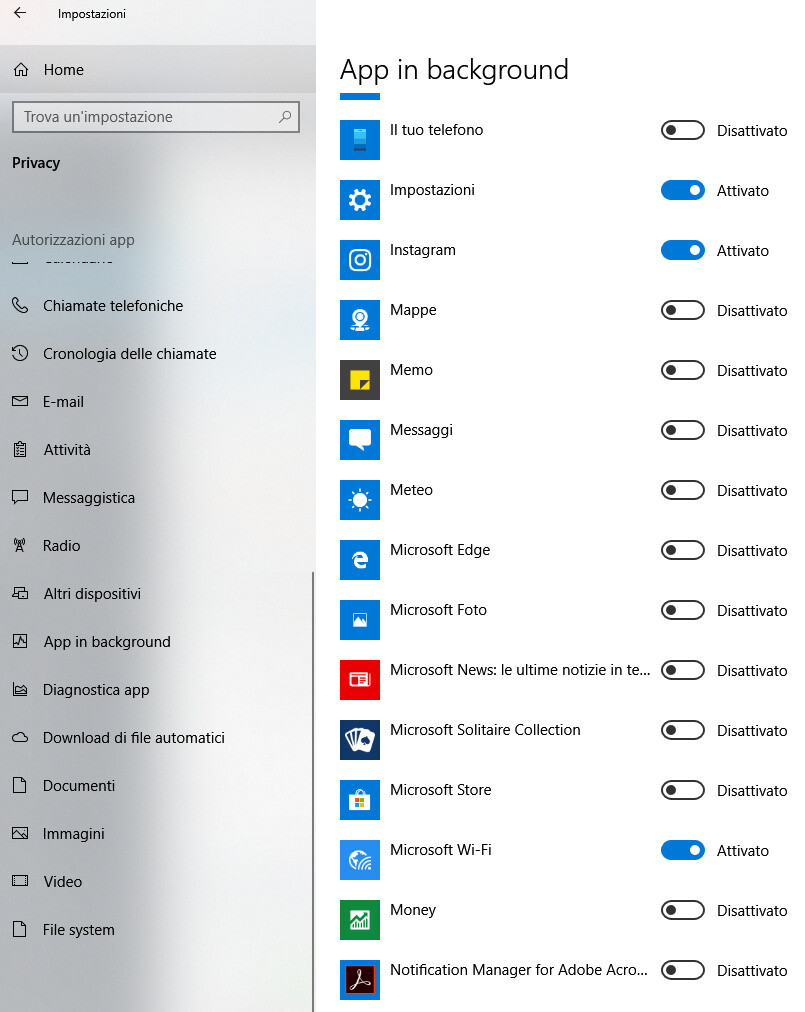Go to Download di file automatici
The image size is (805, 1012).
pos(158,737)
